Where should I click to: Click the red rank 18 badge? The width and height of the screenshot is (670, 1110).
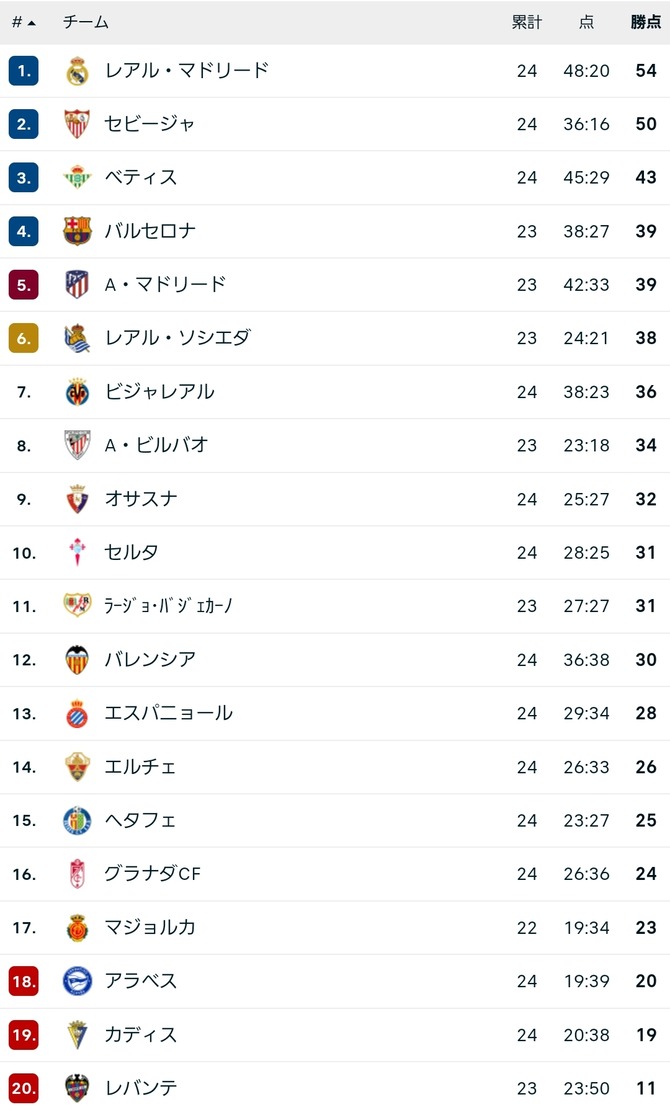pos(23,981)
